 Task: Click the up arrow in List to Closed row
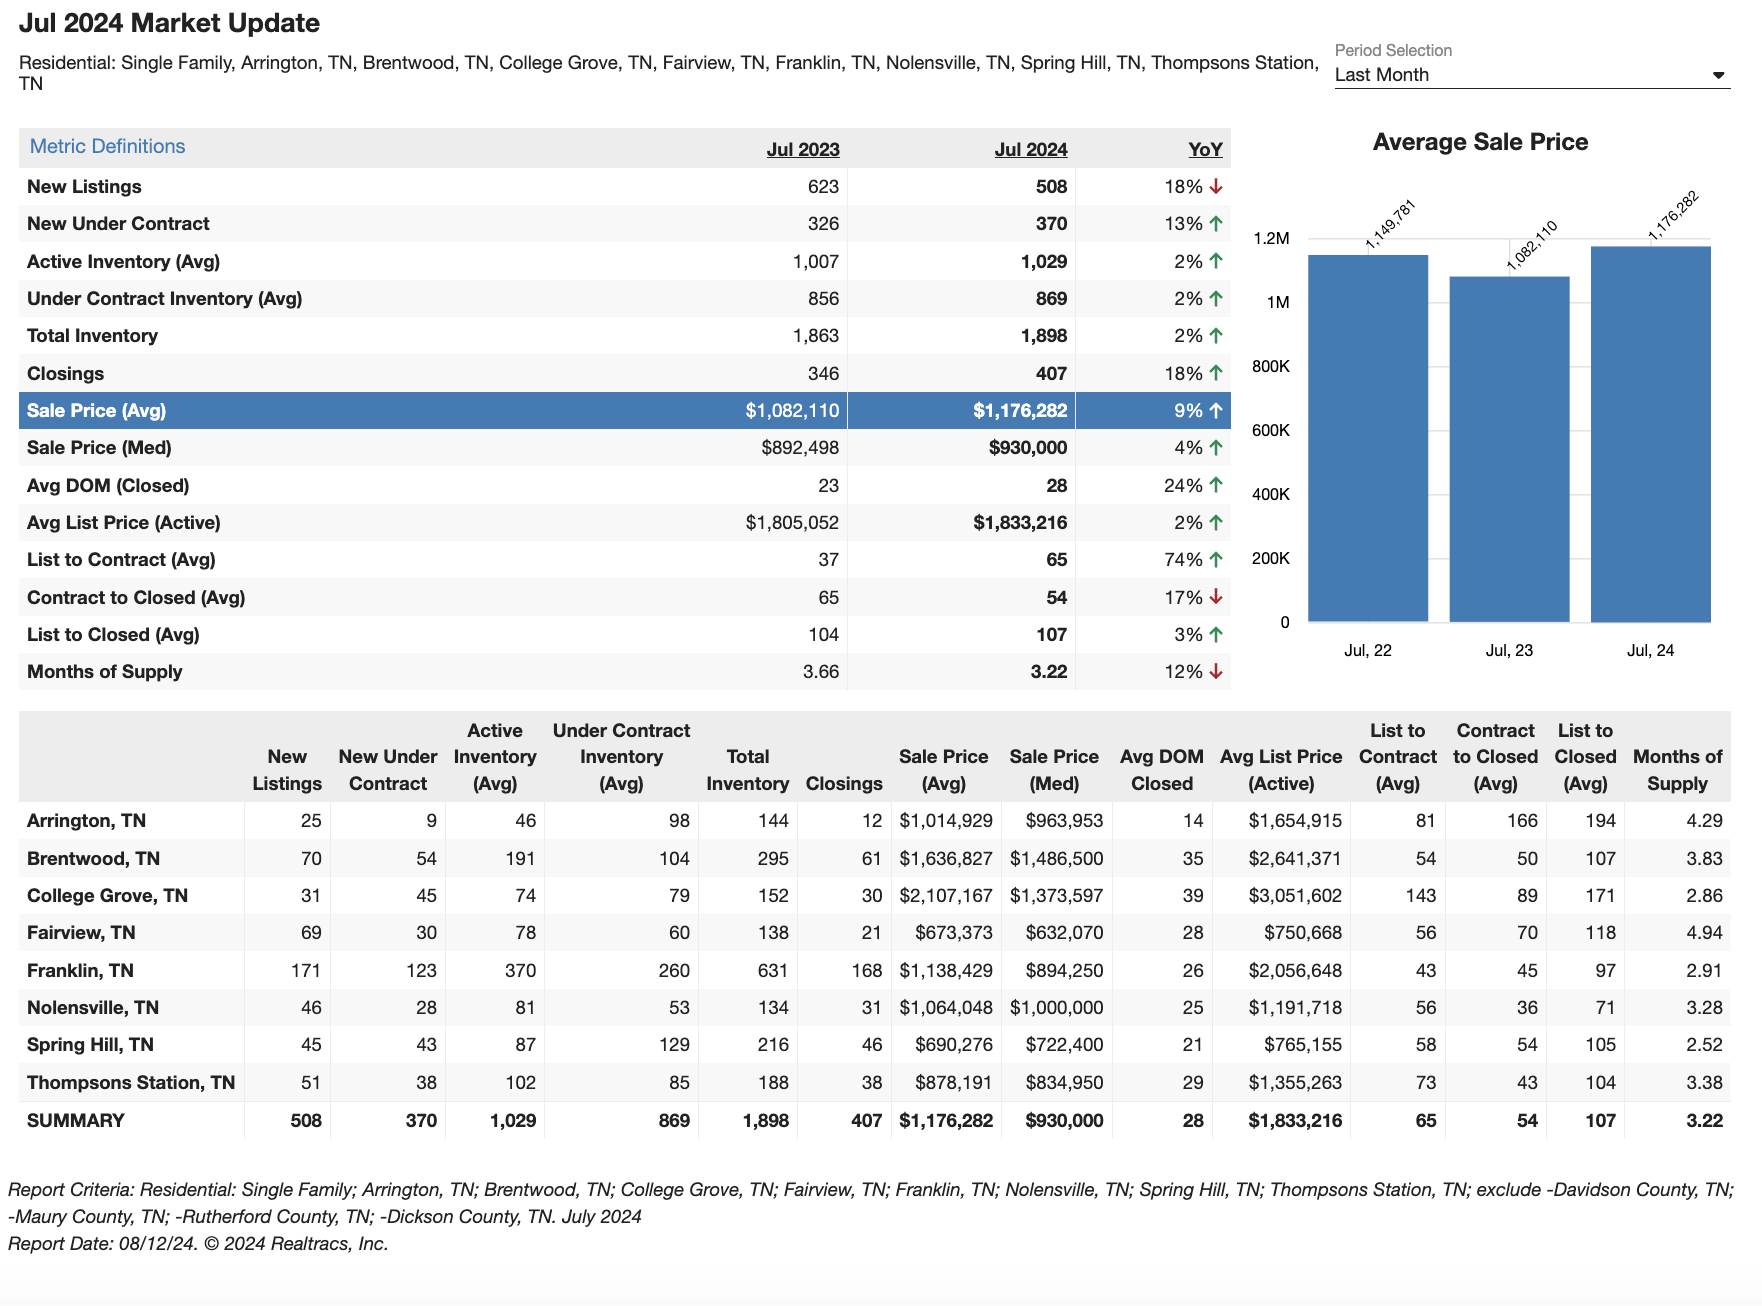pos(1216,634)
